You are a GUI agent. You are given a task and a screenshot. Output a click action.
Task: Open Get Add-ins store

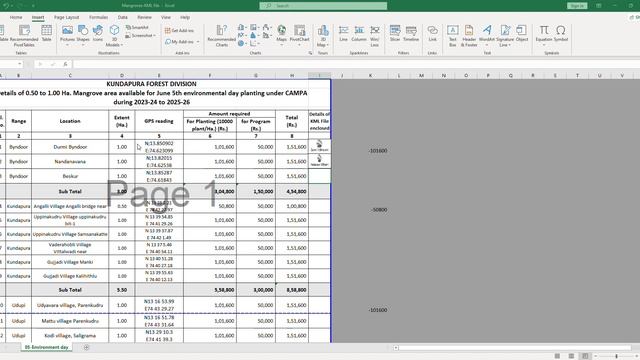click(180, 31)
